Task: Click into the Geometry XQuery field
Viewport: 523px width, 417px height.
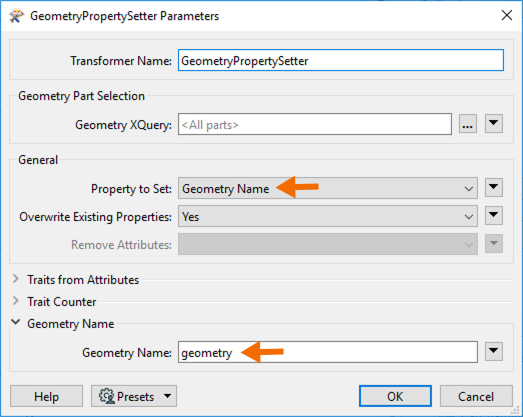Action: [x=315, y=124]
